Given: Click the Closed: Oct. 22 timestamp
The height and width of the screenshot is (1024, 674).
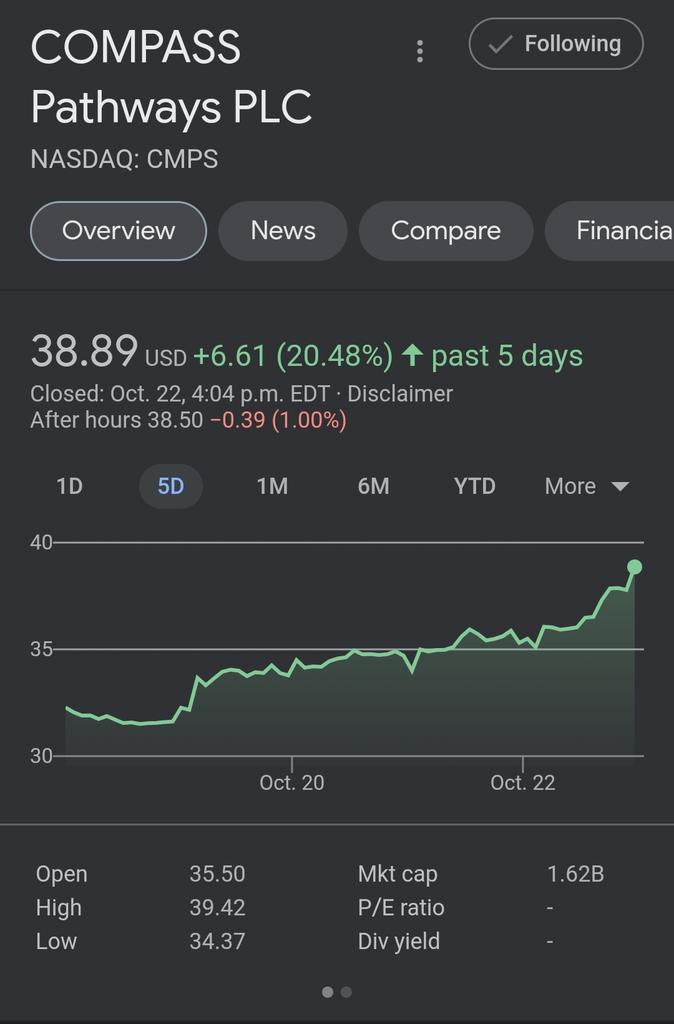Looking at the screenshot, I should point(180,394).
